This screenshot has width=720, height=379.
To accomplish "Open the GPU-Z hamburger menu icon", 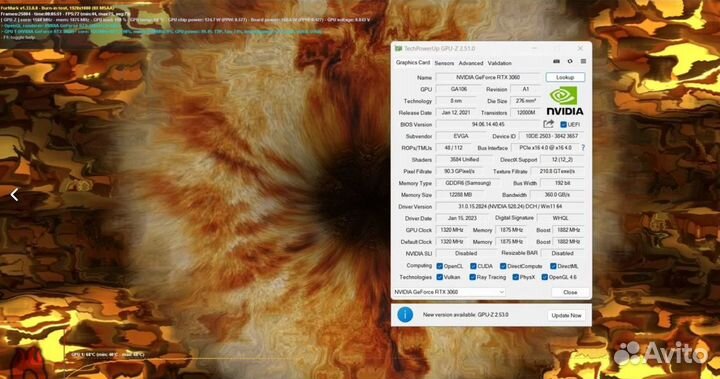I will (x=583, y=62).
